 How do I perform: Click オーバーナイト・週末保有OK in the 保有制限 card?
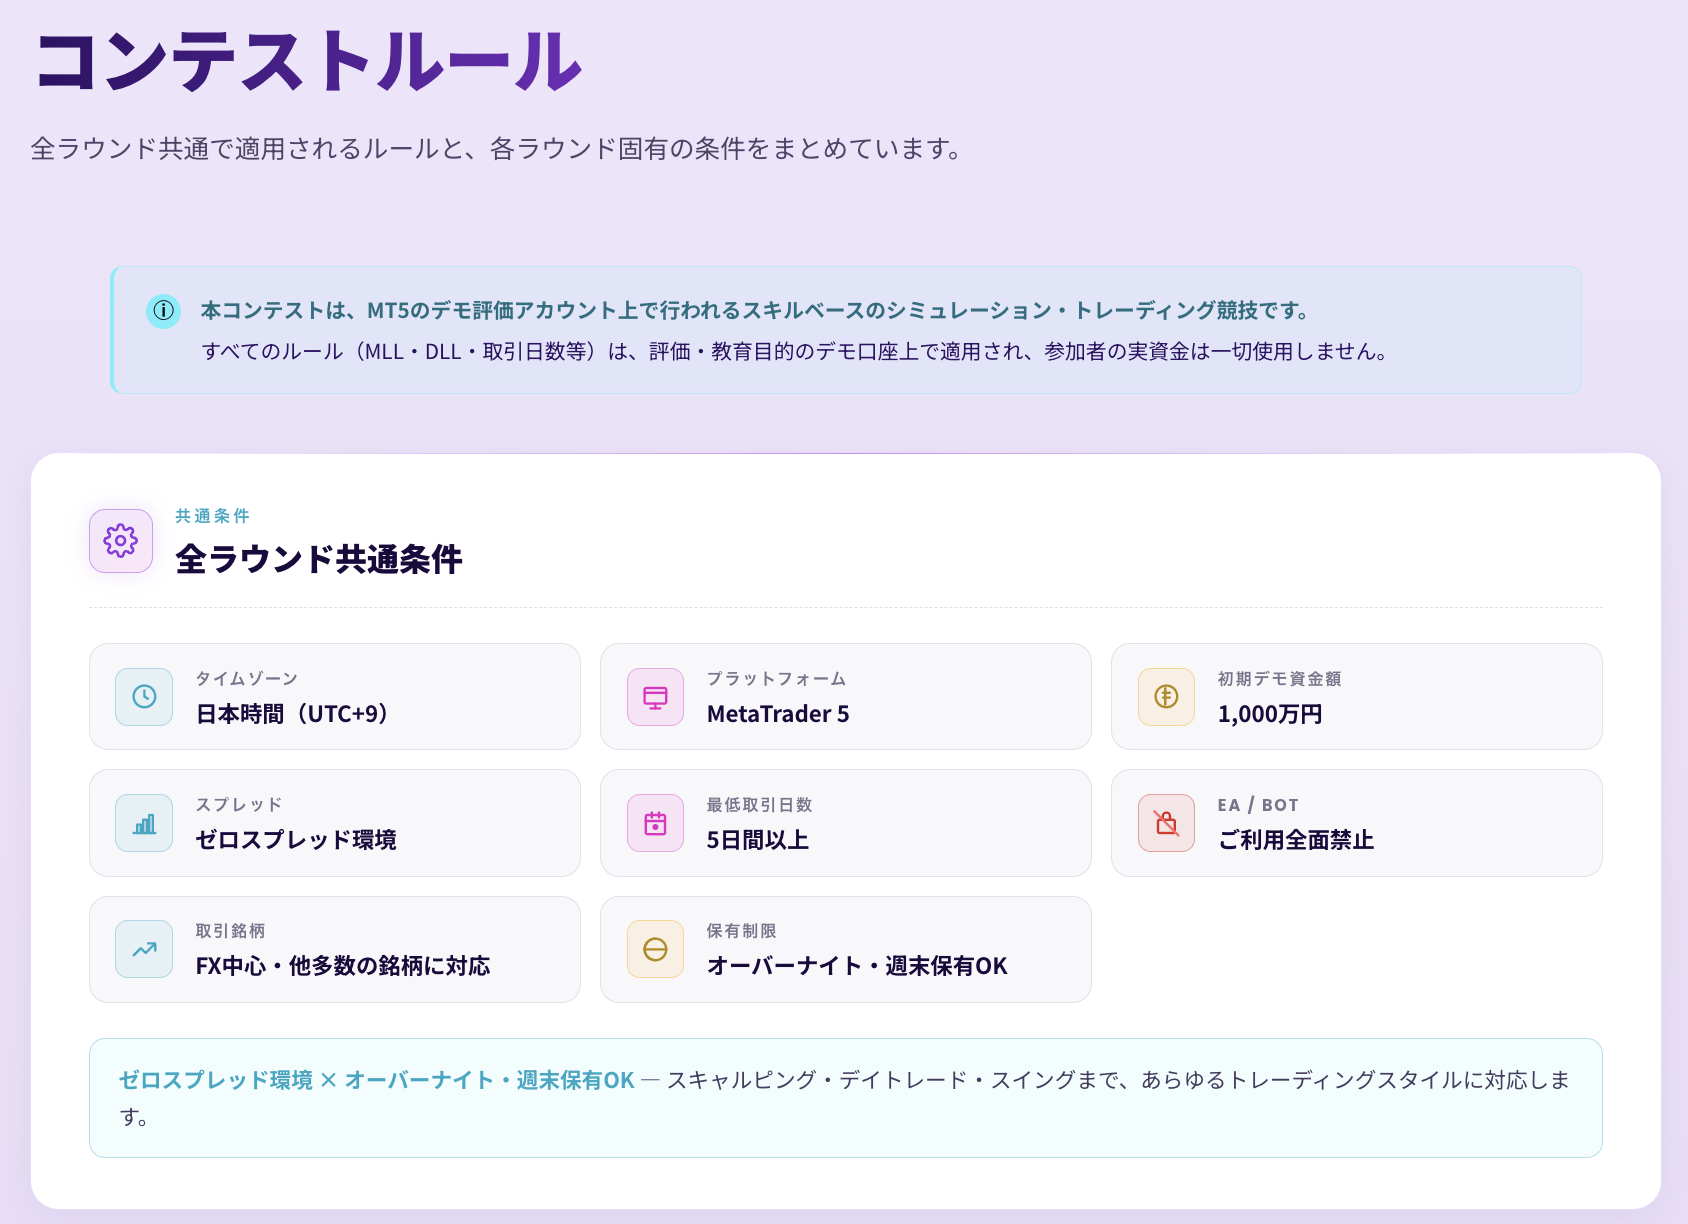(857, 966)
